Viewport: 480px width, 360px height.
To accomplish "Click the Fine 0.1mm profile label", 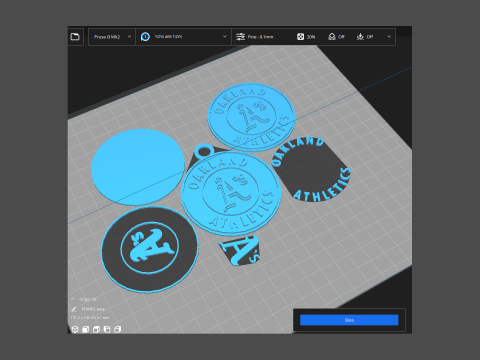I will point(260,37).
